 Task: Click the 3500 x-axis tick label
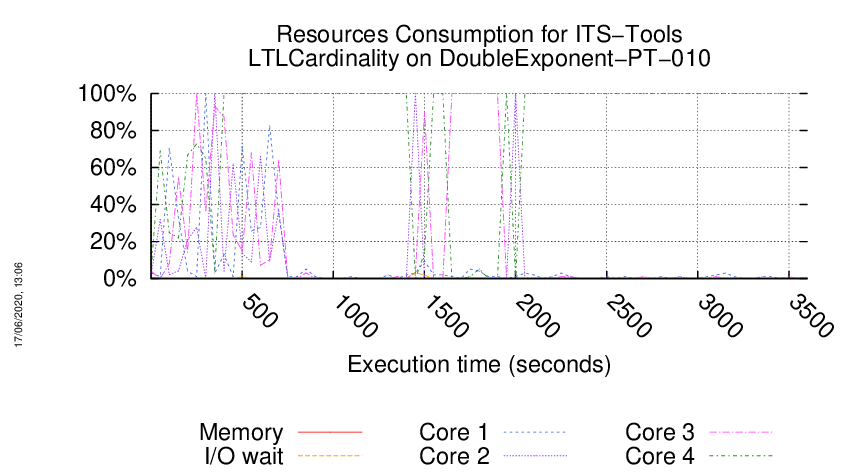pos(811,316)
